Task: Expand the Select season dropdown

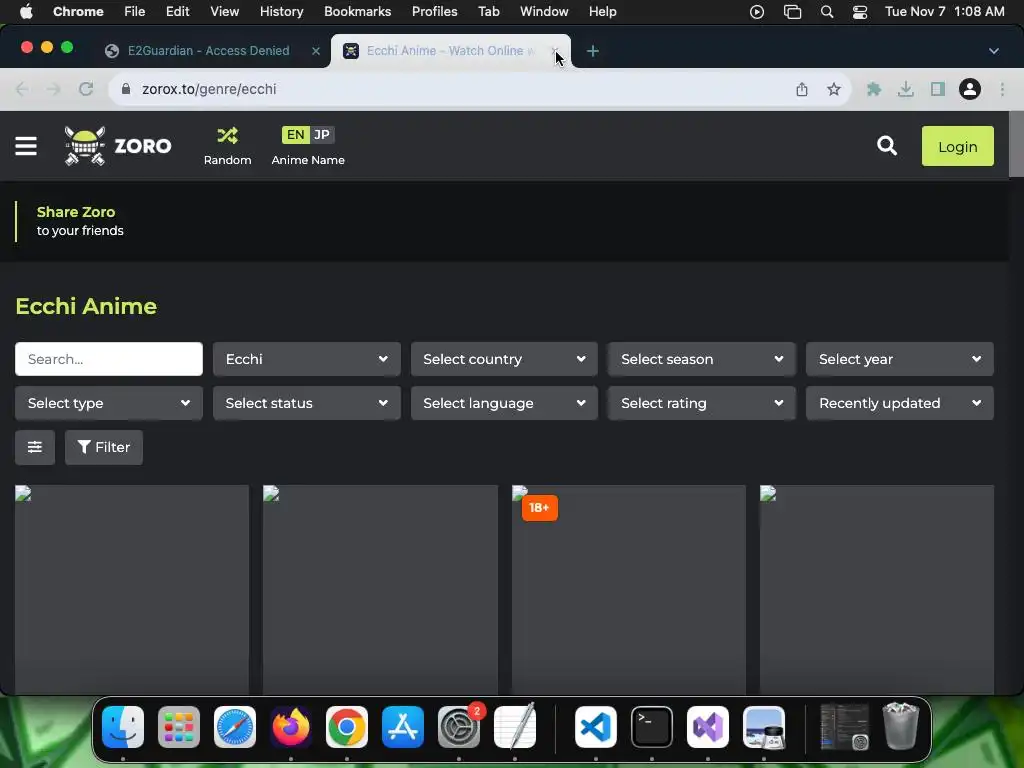Action: coord(702,359)
